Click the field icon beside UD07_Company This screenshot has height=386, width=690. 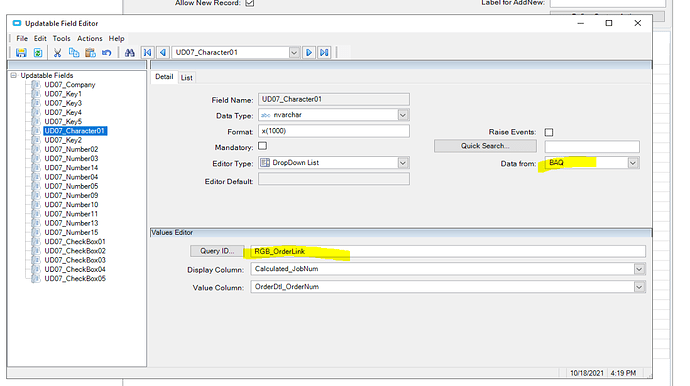tap(36, 85)
